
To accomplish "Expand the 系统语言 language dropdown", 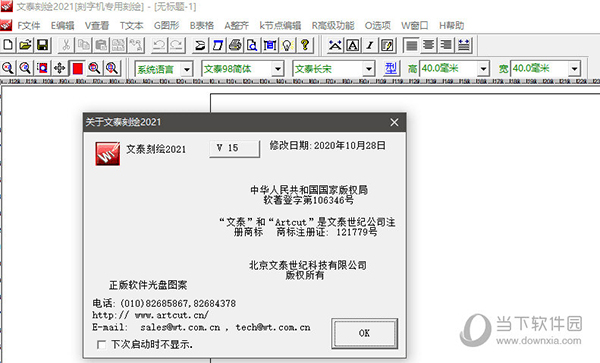I will (x=186, y=69).
